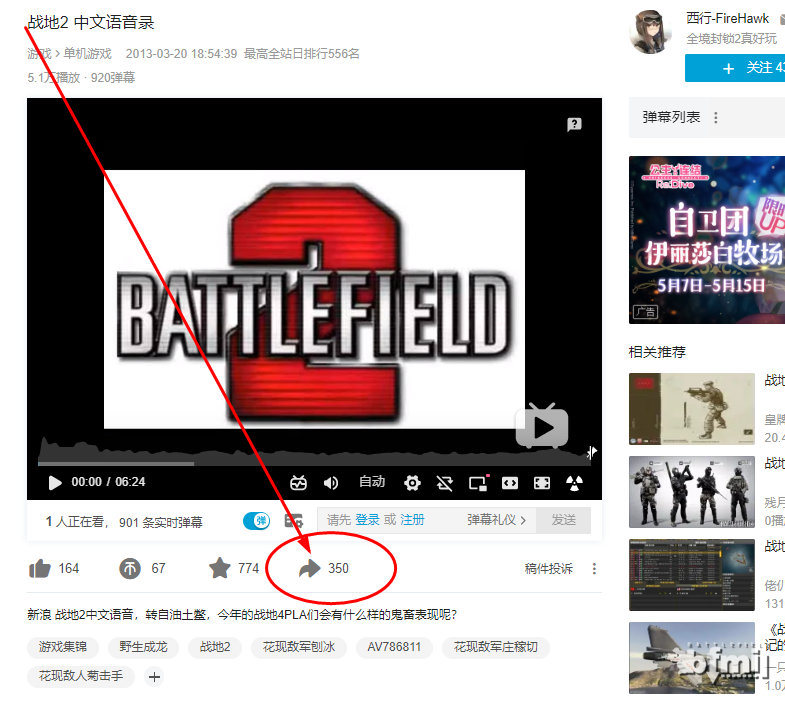Enter fullscreen mode icon
This screenshot has height=701, width=785.
(x=542, y=483)
